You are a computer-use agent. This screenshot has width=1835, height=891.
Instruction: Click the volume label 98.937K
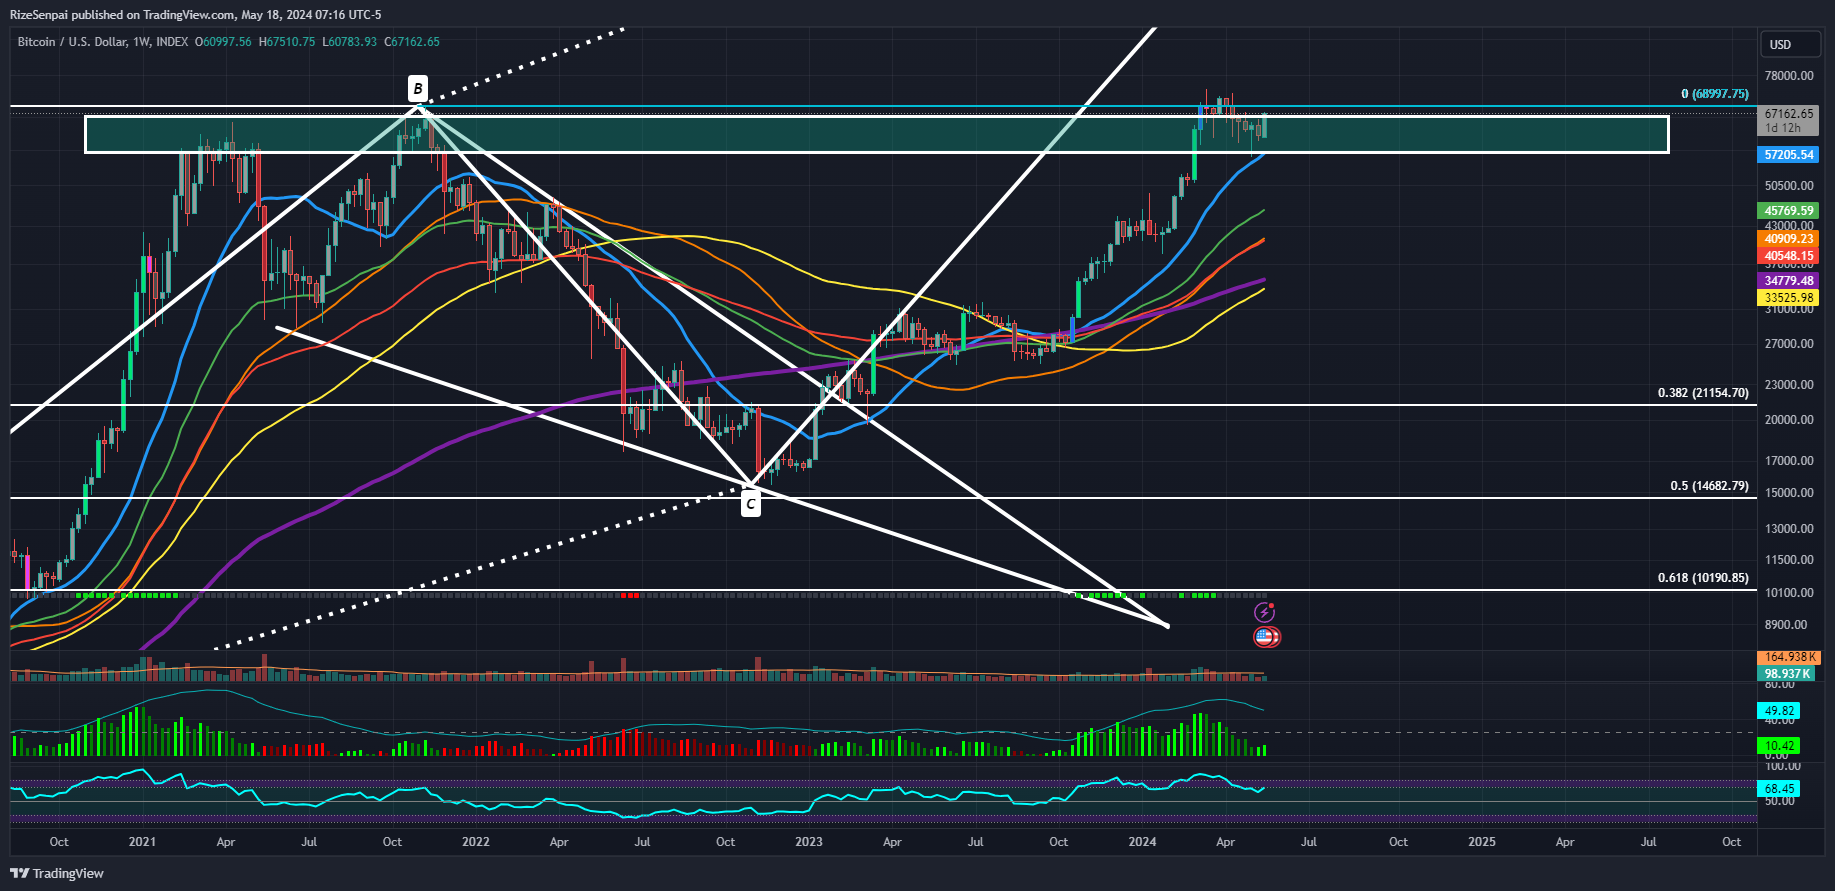(1786, 674)
